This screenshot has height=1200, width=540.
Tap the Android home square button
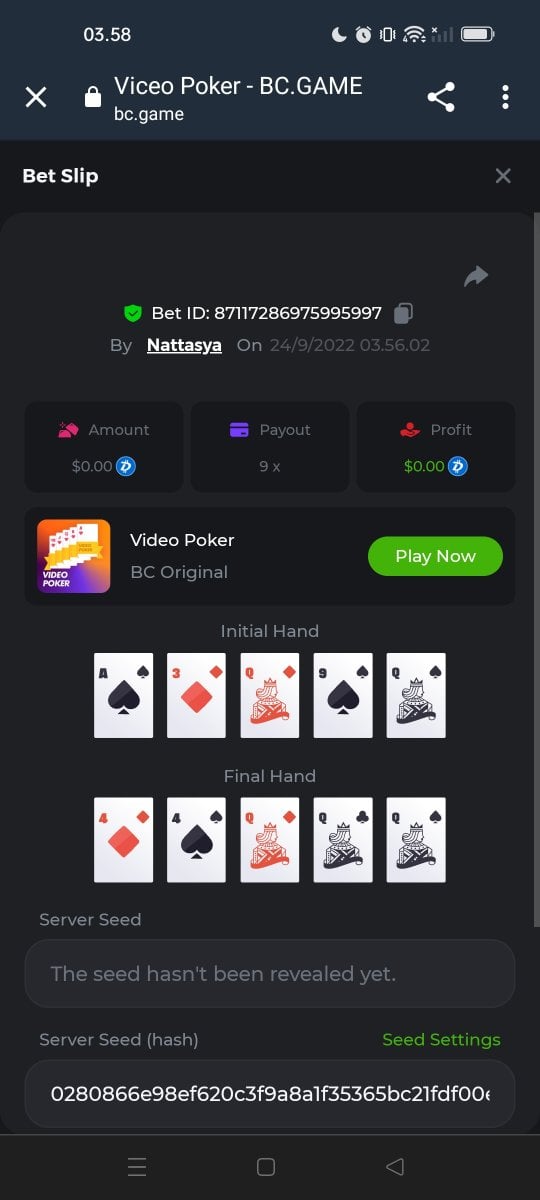pyautogui.click(x=266, y=1166)
